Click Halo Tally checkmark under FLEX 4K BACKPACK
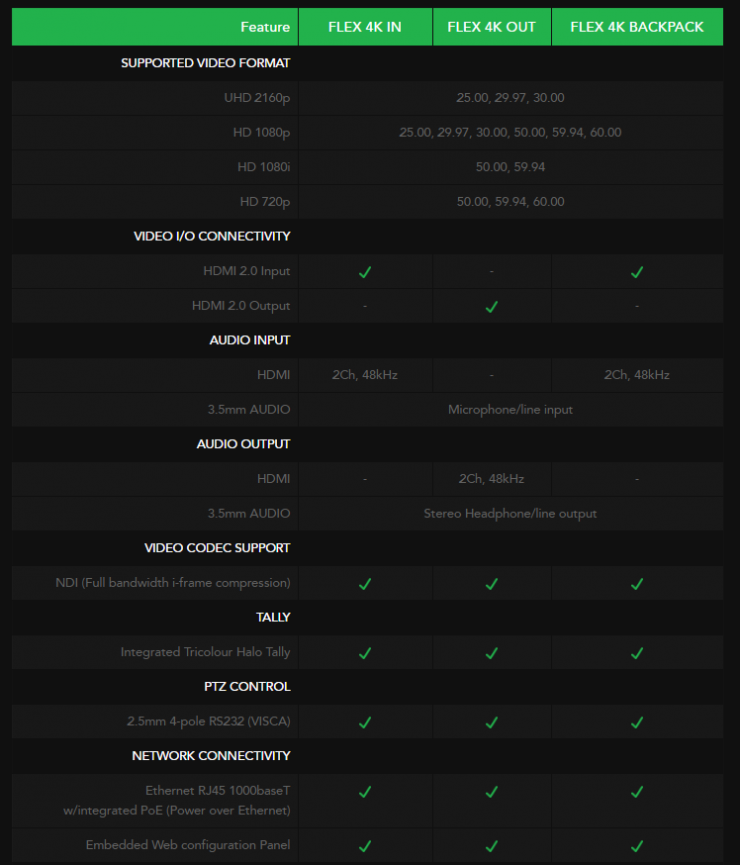The height and width of the screenshot is (865, 740). pyautogui.click(x=637, y=653)
